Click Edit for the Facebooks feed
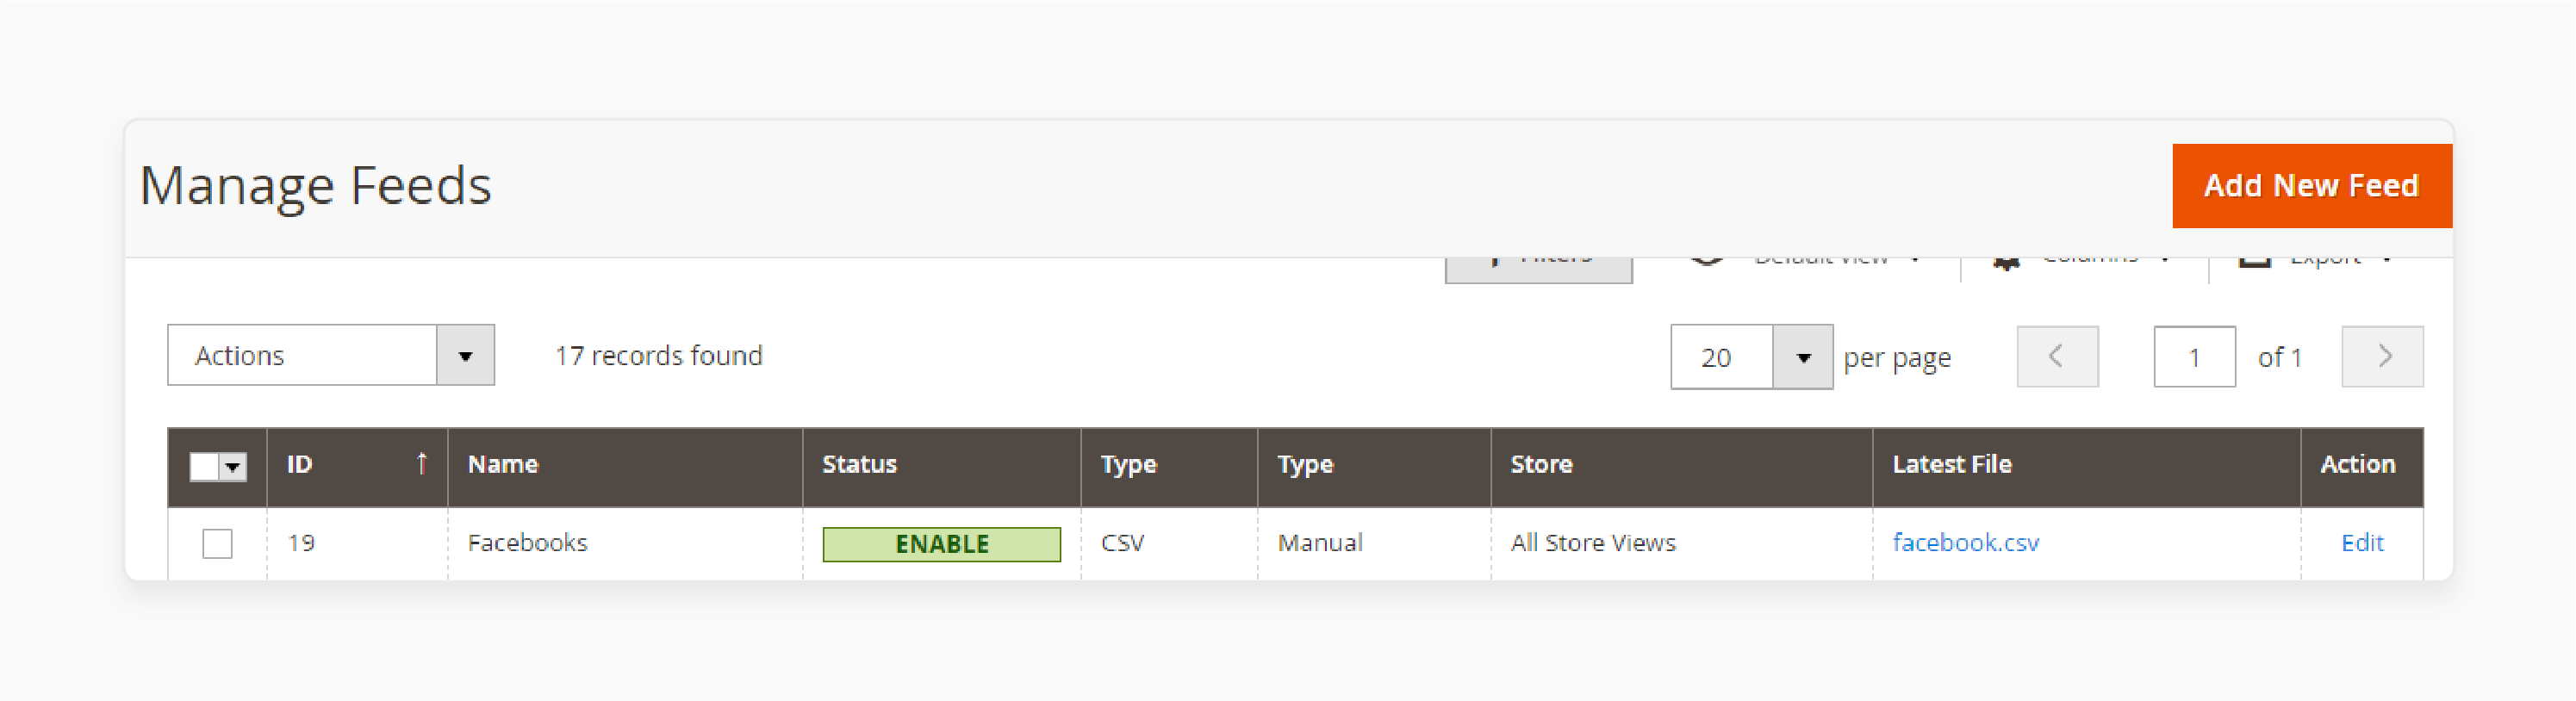Screen dimensions: 2576x701 tap(2362, 542)
